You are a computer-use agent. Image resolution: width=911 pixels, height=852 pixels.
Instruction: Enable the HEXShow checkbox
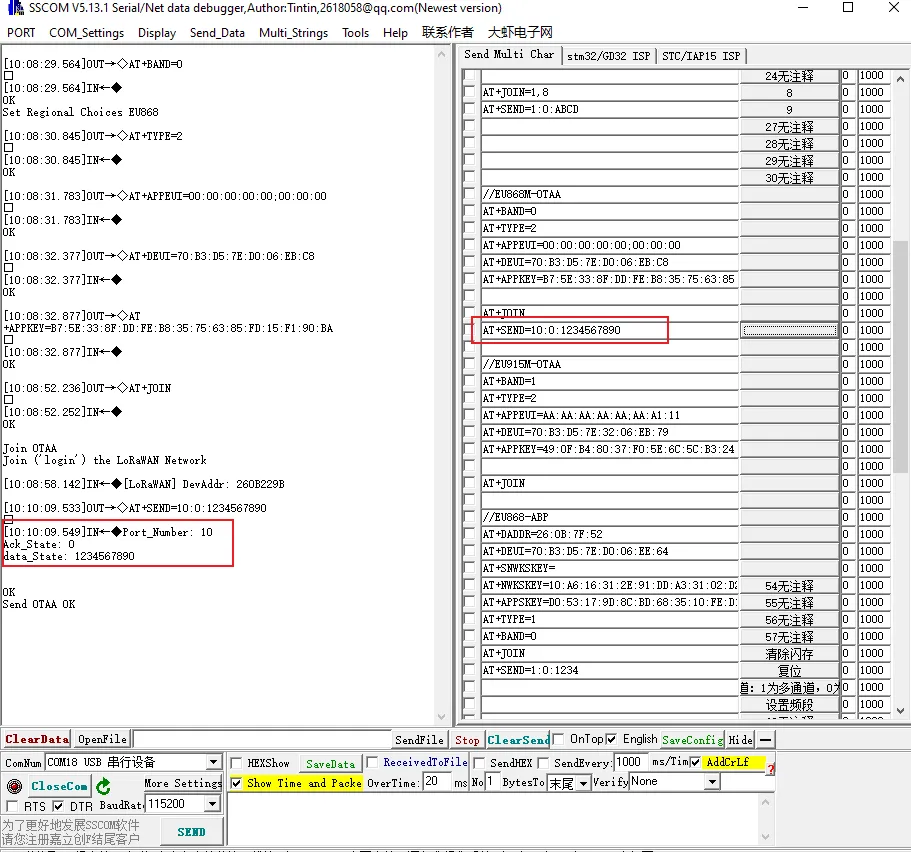(237, 763)
